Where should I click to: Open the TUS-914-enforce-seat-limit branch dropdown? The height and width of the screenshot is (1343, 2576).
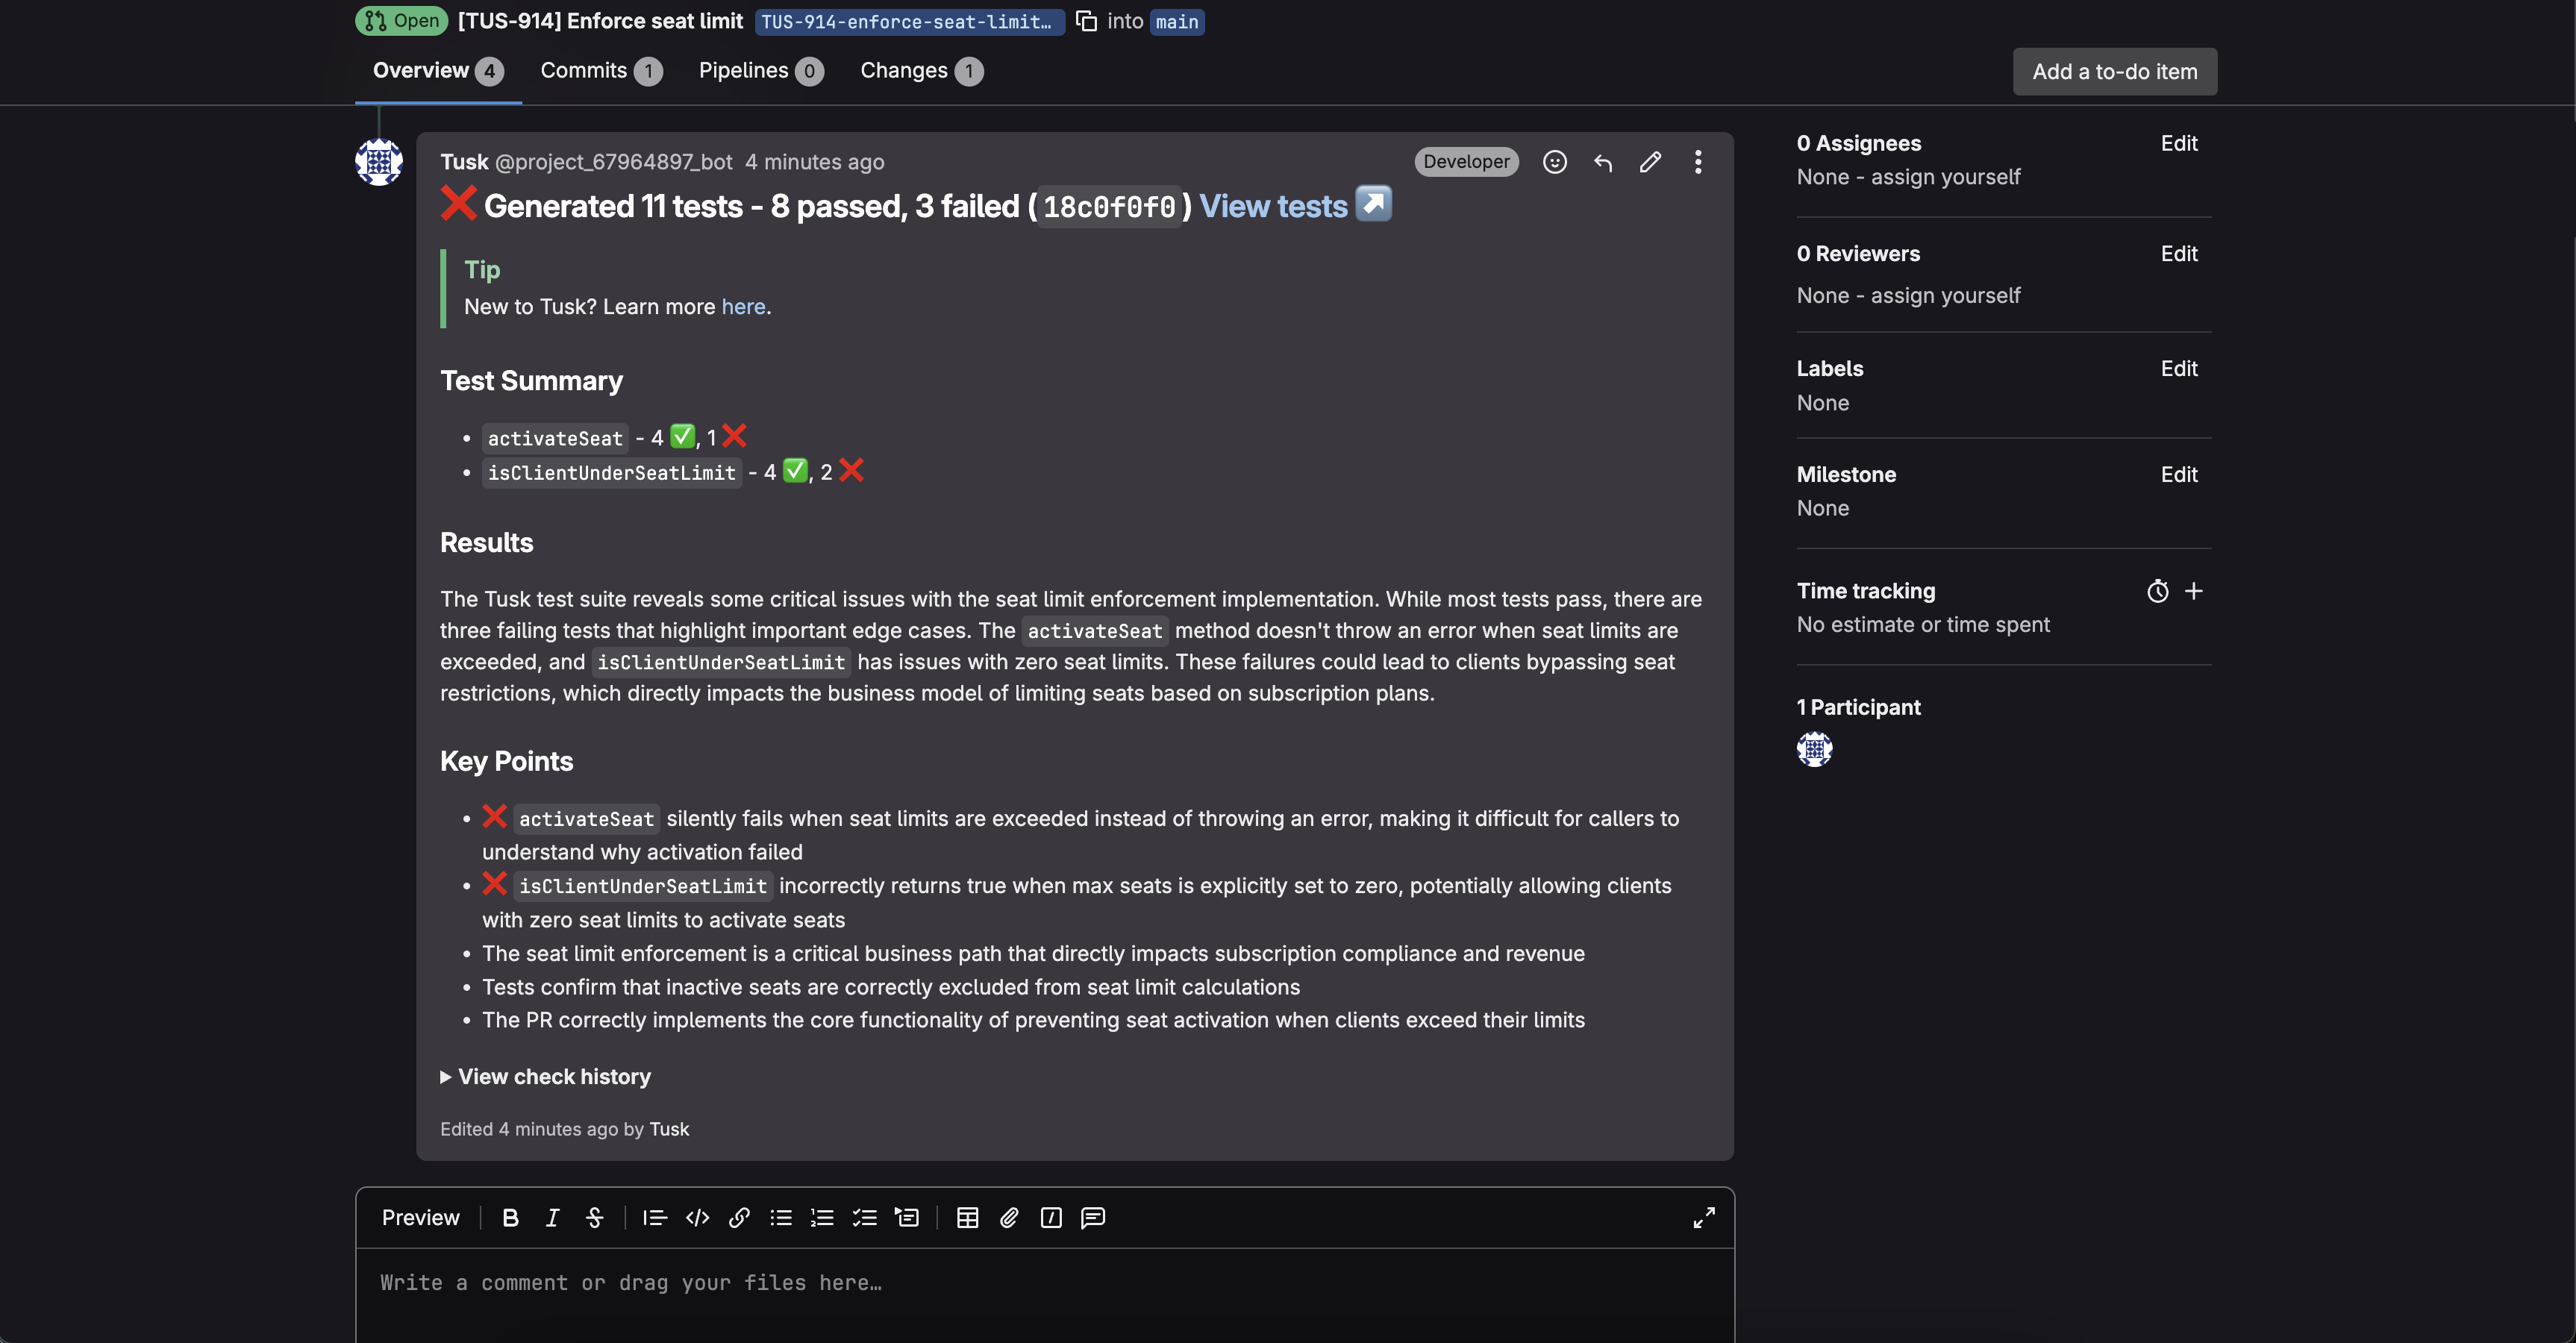908,21
